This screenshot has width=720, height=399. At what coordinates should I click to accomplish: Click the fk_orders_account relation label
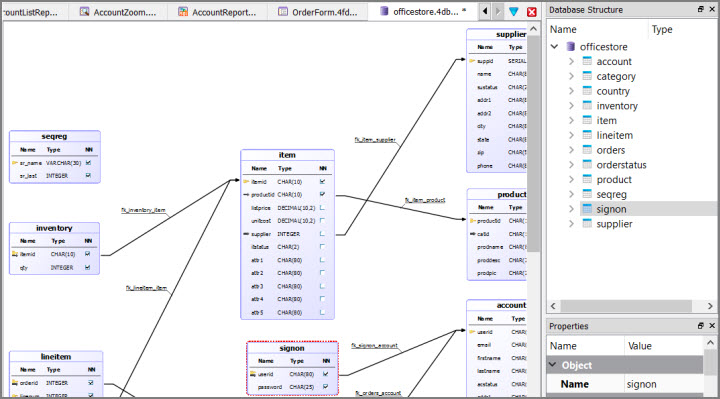(x=378, y=393)
